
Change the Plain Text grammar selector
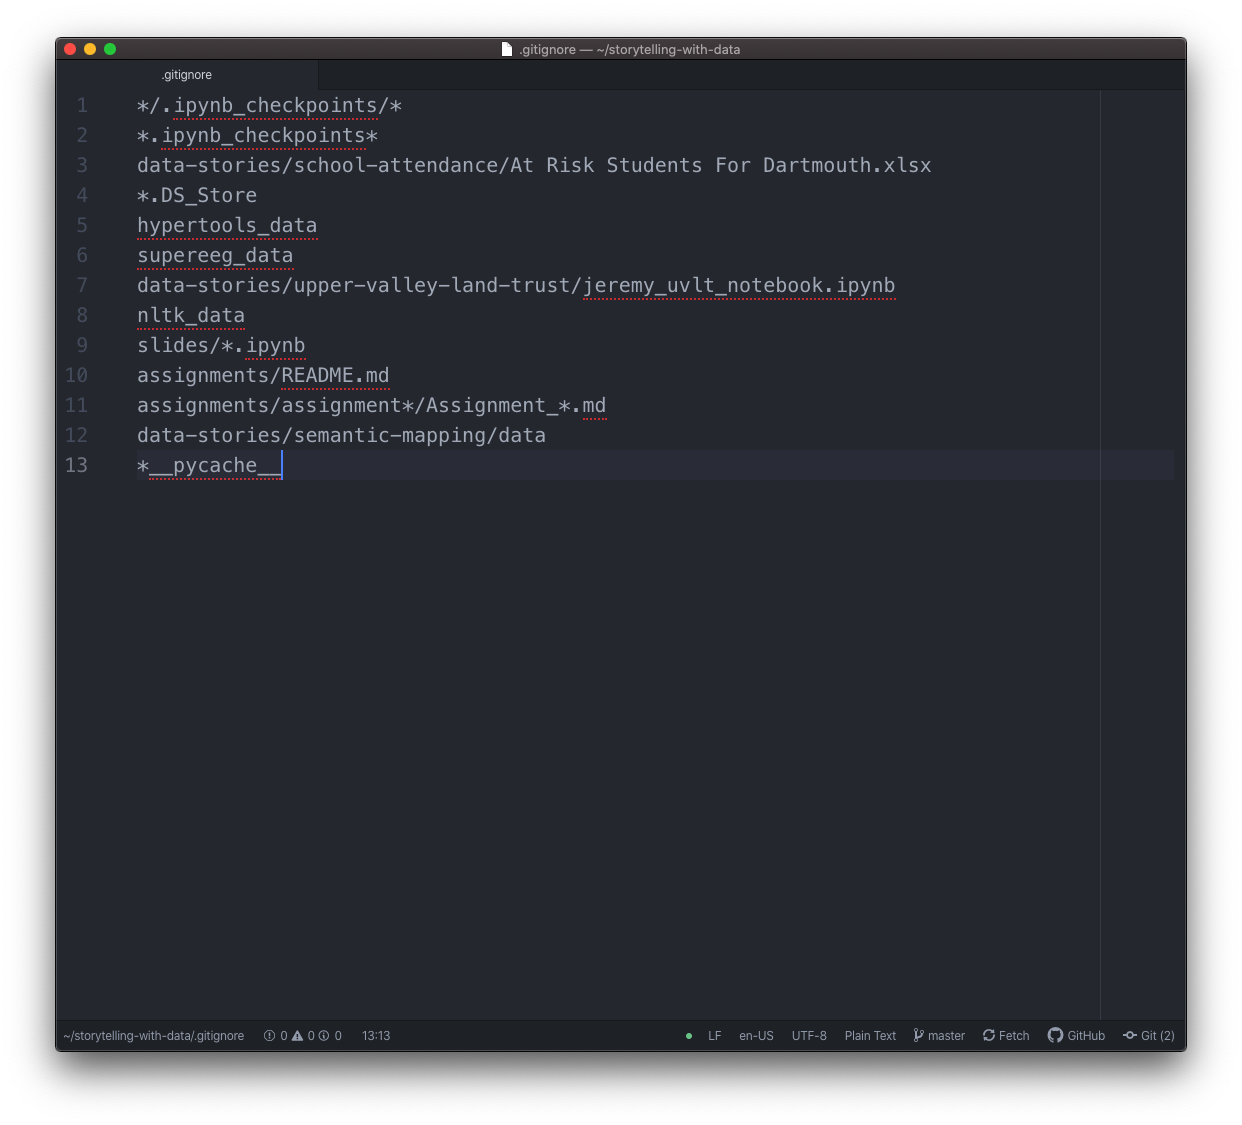click(870, 1036)
